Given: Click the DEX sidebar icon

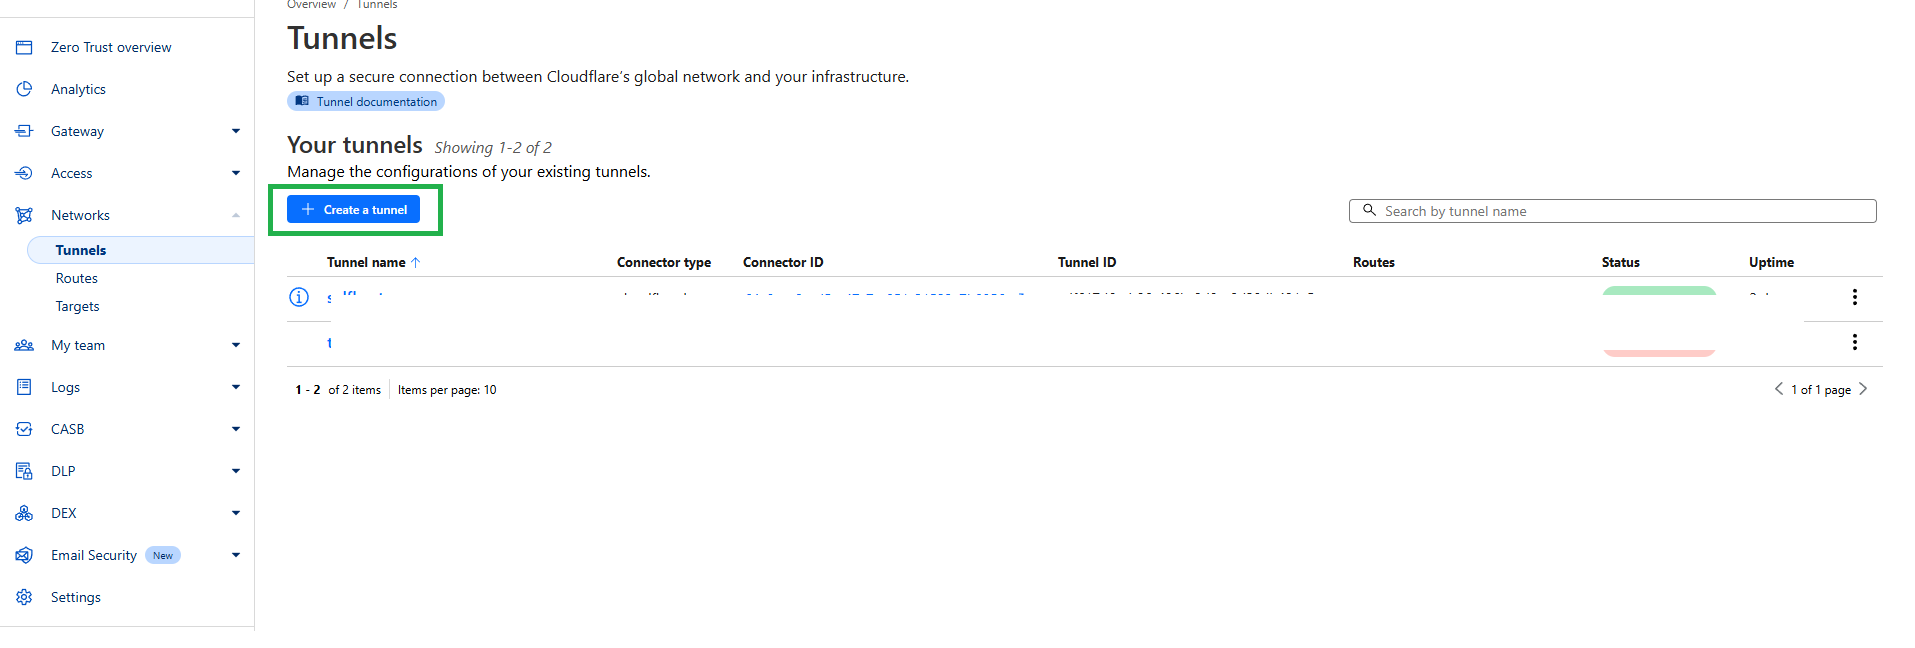Looking at the screenshot, I should [24, 513].
